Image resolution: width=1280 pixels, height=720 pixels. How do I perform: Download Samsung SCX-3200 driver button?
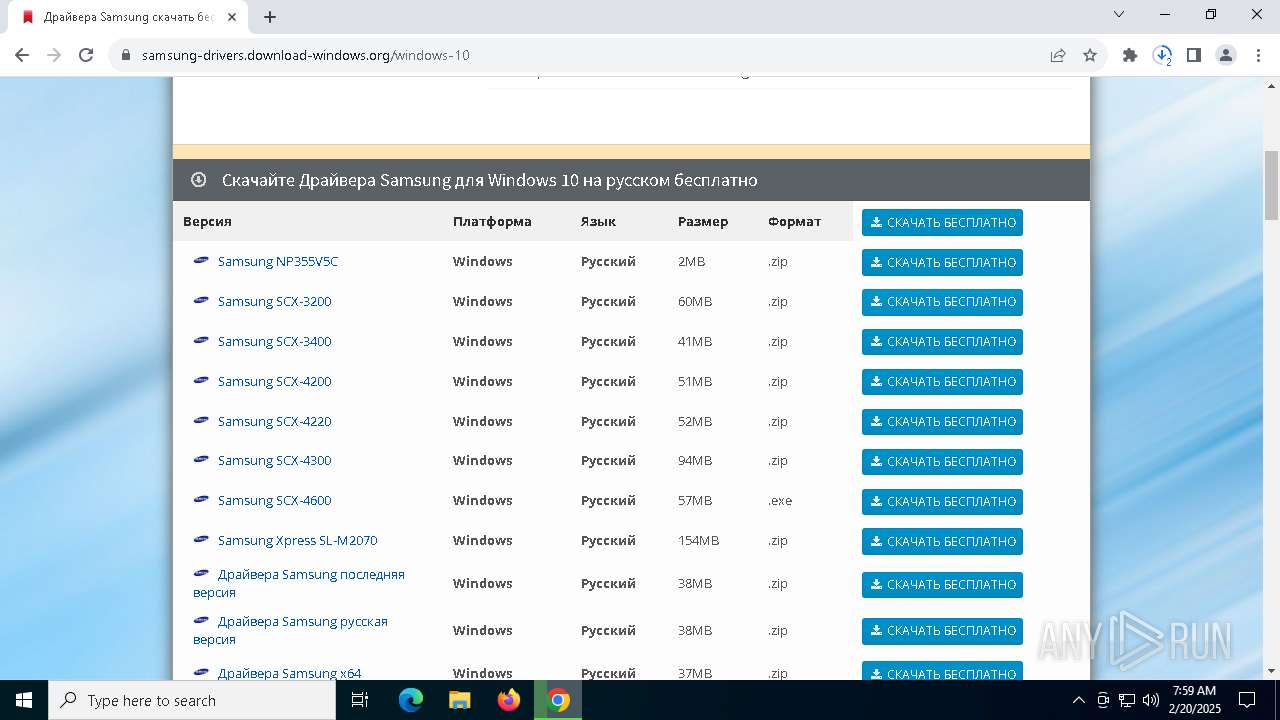tap(942, 302)
